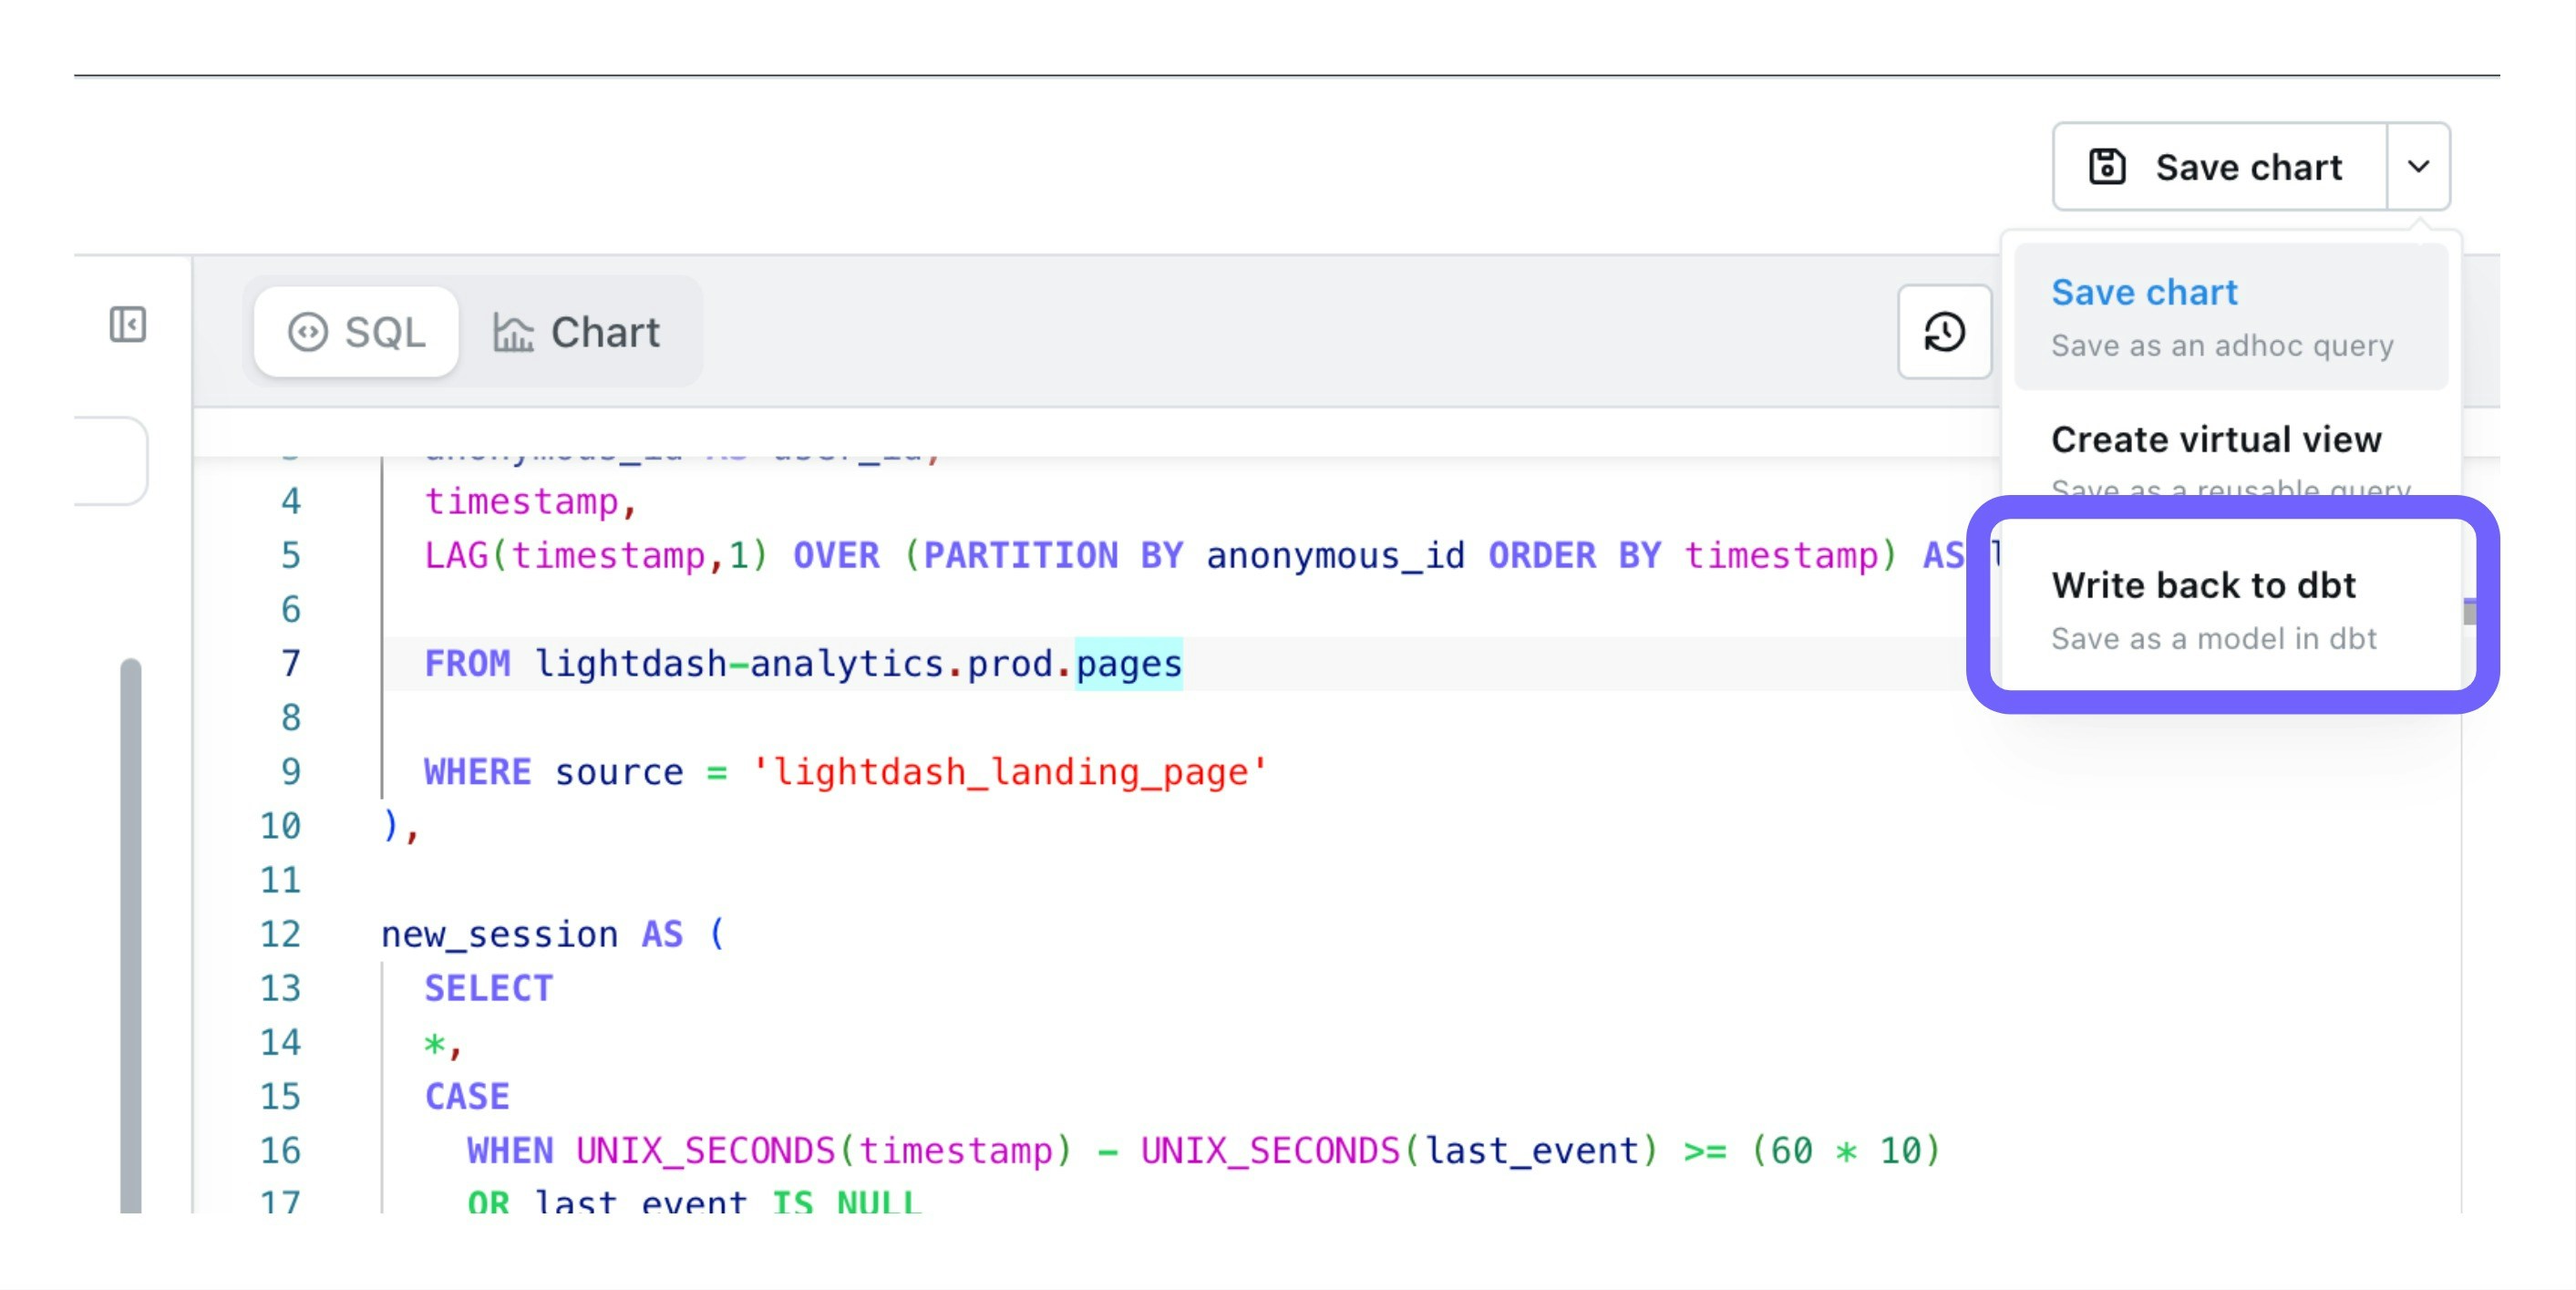Click the query history clock icon

1944,332
